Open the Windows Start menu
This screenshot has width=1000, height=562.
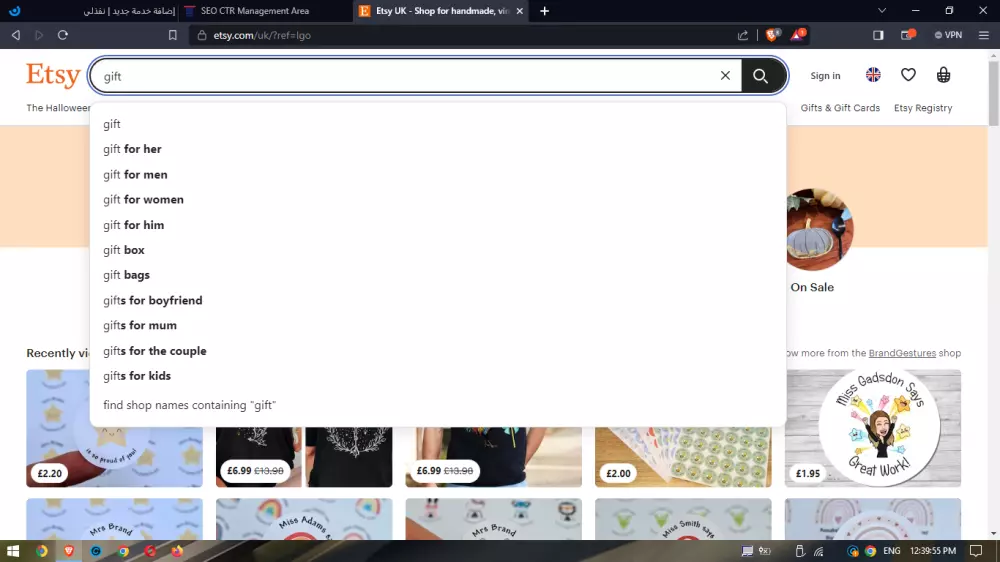coord(13,551)
